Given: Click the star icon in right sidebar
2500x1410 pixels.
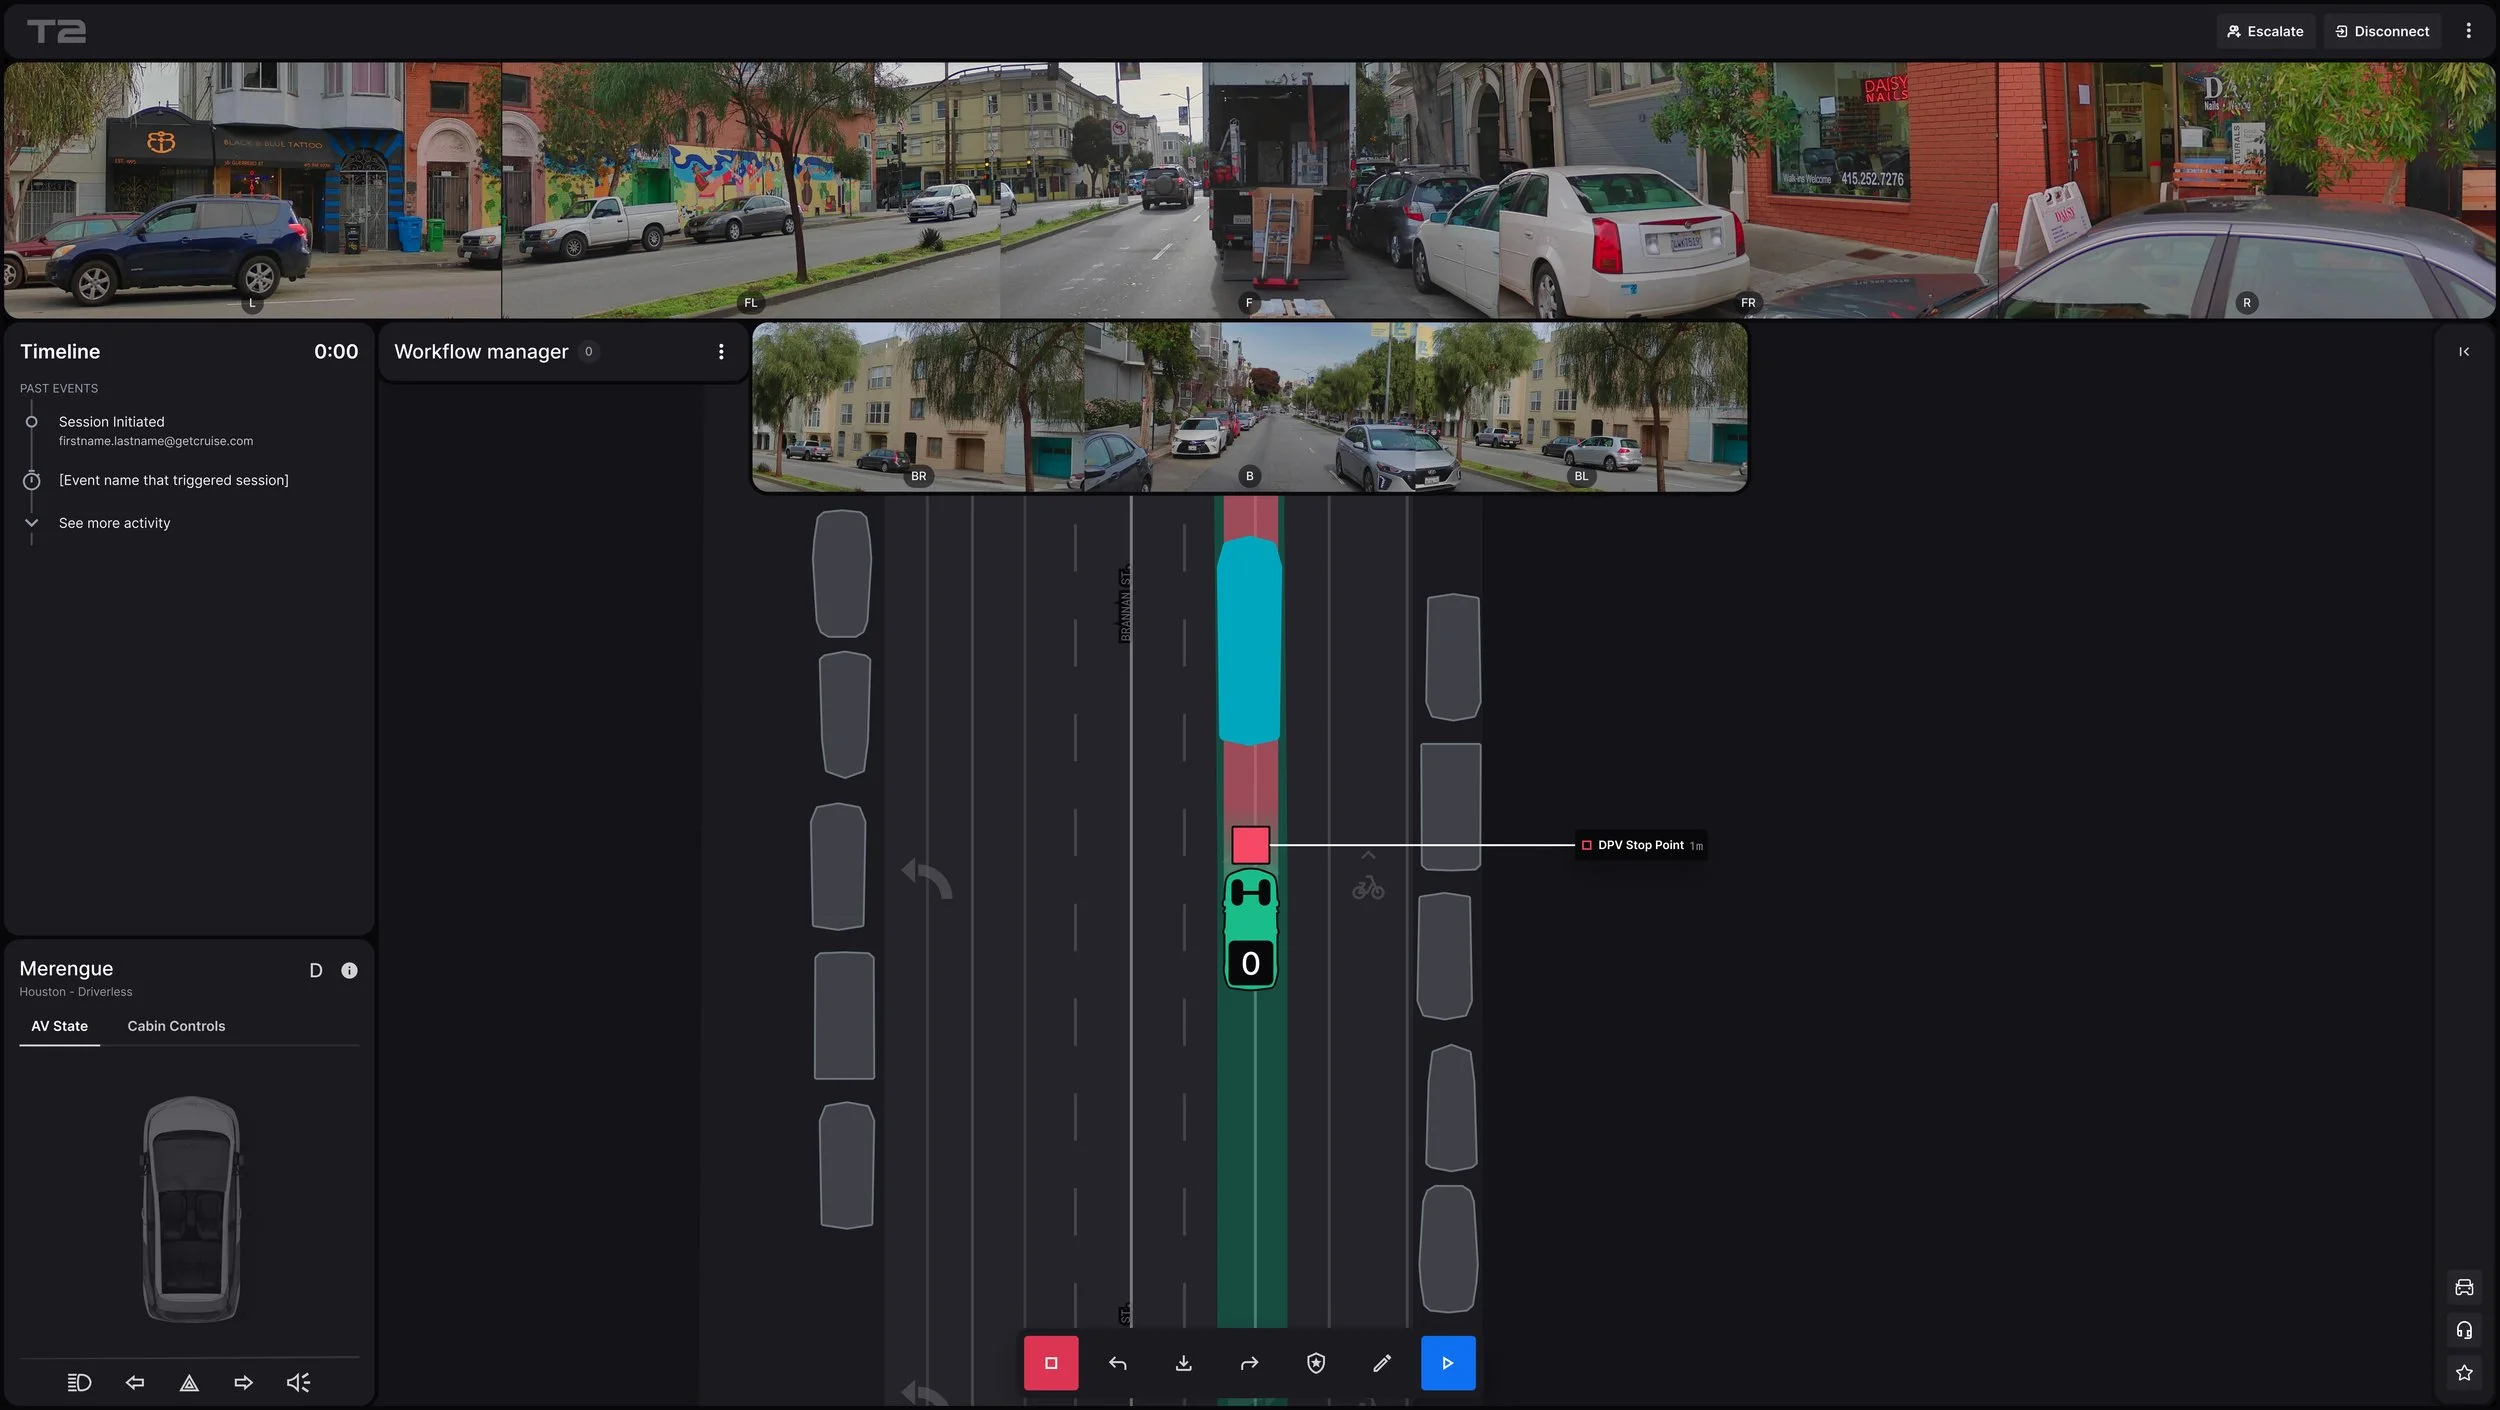Looking at the screenshot, I should [2464, 1374].
